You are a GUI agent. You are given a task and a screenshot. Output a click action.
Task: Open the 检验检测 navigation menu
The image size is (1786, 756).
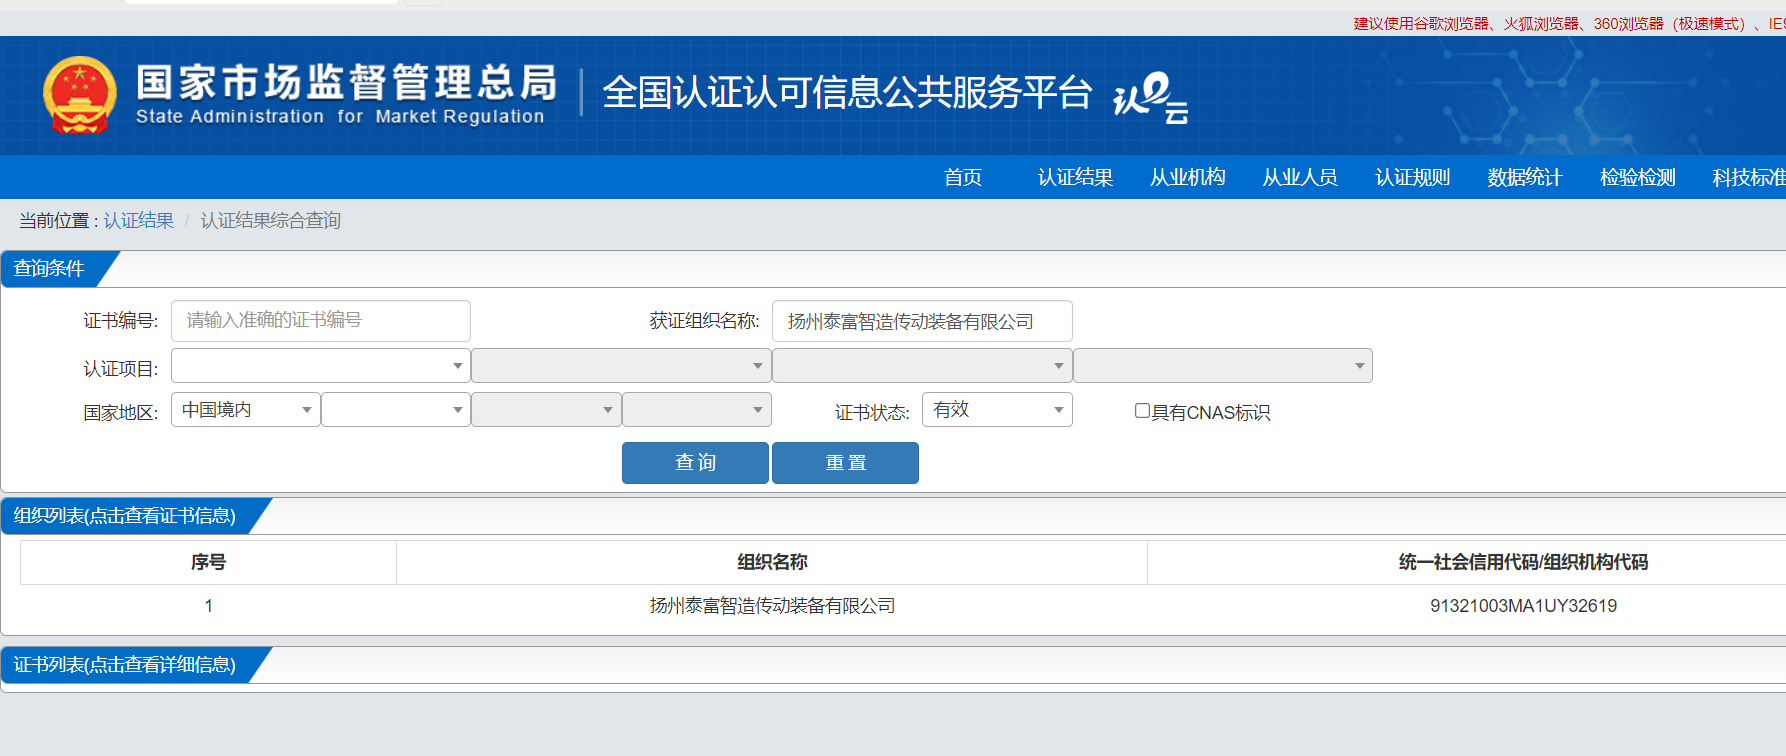click(x=1638, y=177)
